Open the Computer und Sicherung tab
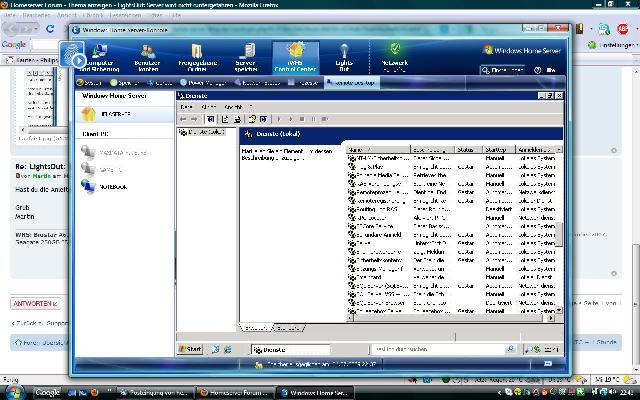640x400 pixels. point(99,57)
